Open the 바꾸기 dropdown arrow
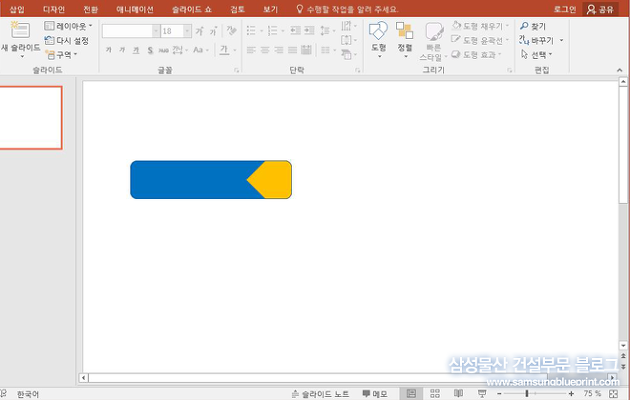 (561, 40)
